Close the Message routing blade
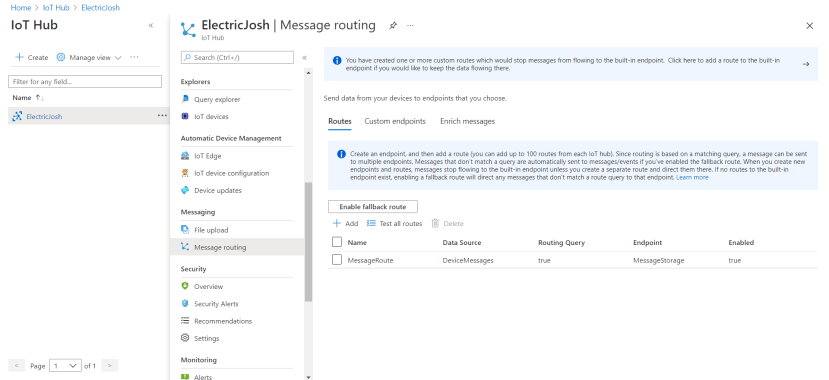Viewport: 829px width, 380px height. [x=809, y=25]
